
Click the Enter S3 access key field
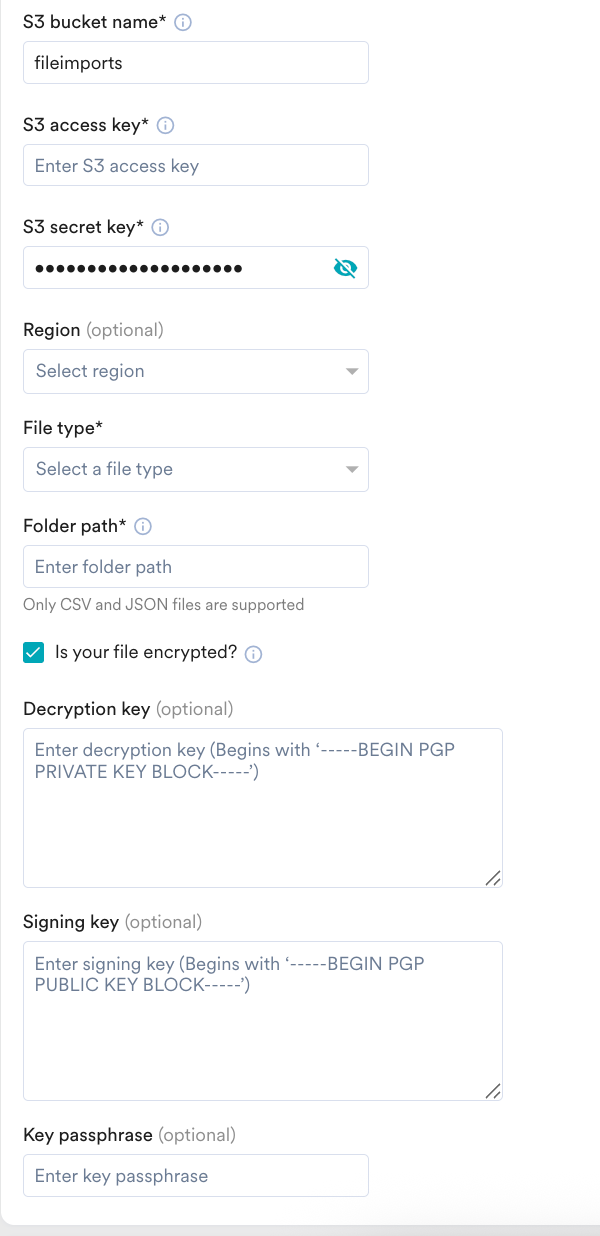[195, 166]
